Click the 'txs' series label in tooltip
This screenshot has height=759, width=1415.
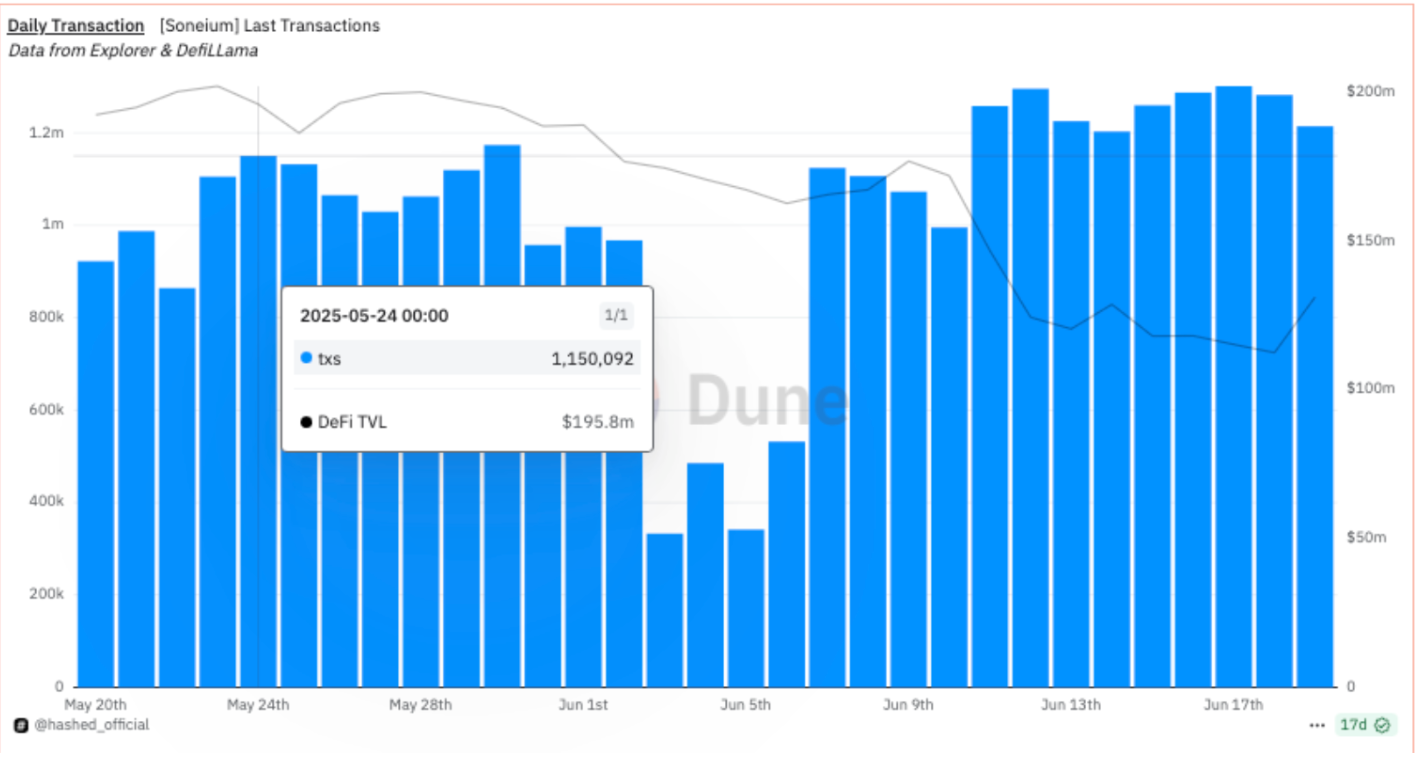pos(329,358)
